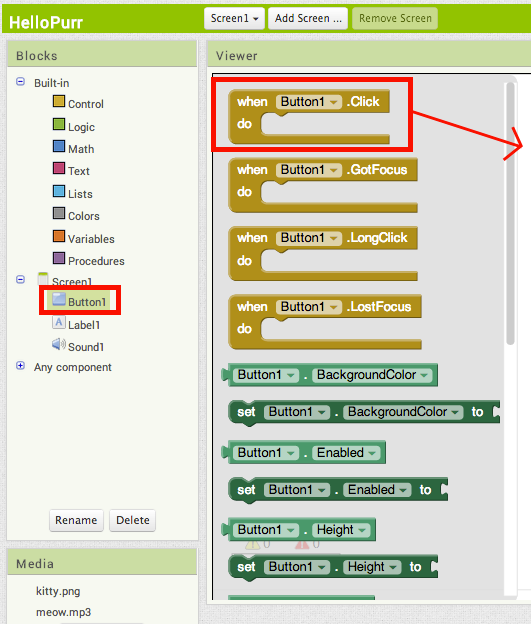Select the Sound1 component icon
Screen dimensions: 531x624
click(x=59, y=344)
